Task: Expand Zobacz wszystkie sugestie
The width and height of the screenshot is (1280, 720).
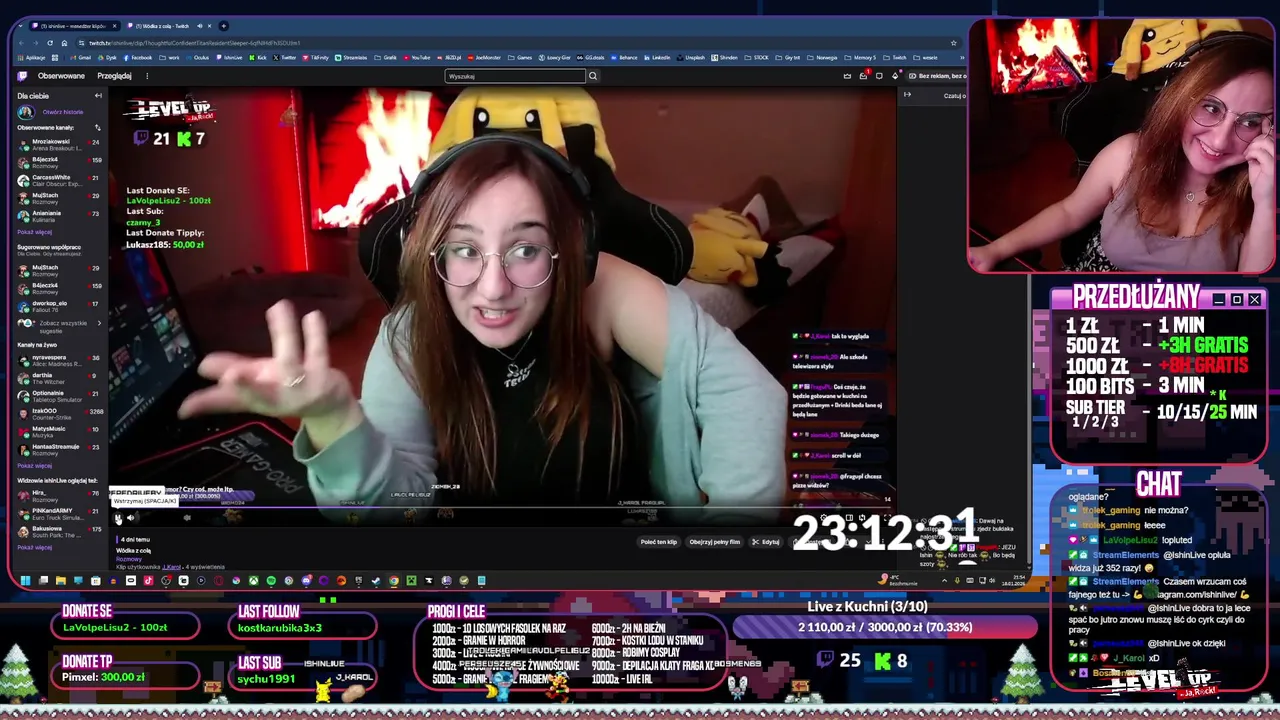Action: point(60,327)
